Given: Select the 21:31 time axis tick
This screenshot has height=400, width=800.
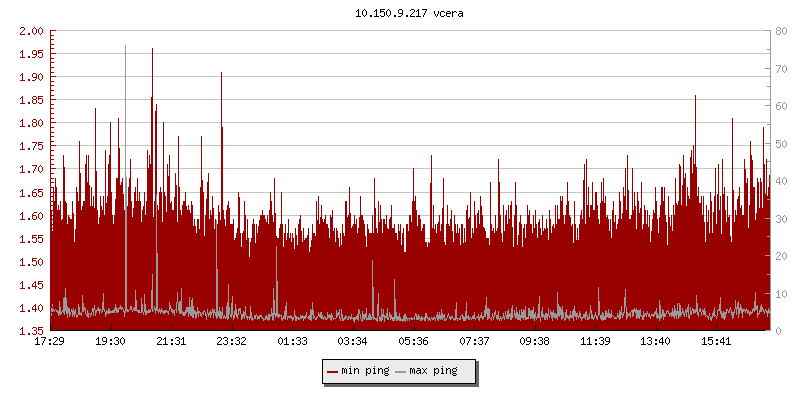Looking at the screenshot, I should (171, 341).
